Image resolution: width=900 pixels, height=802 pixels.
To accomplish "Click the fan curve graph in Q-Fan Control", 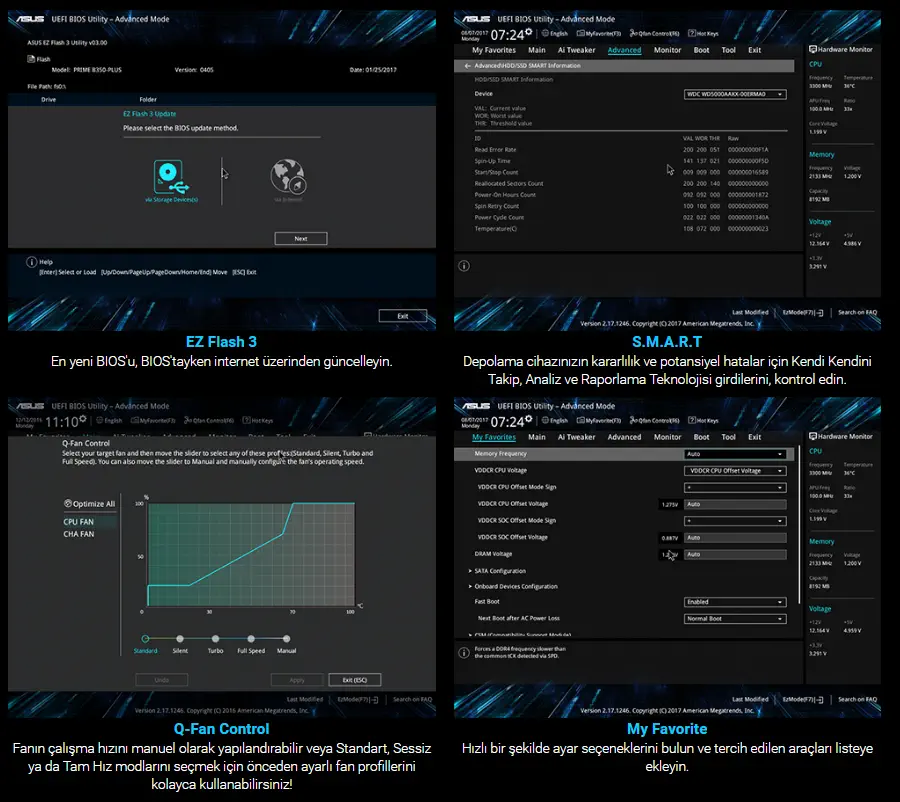I will [x=251, y=554].
